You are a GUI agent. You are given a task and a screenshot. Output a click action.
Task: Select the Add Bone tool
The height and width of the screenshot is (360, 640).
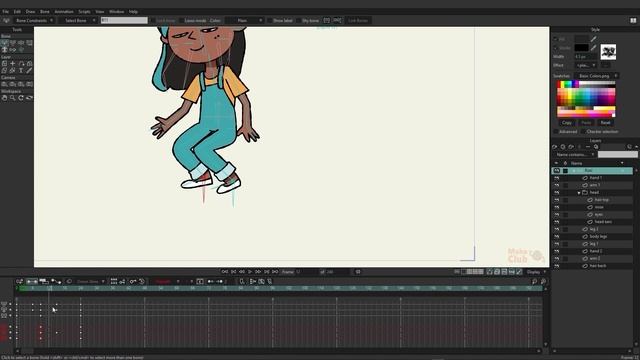pos(21,42)
